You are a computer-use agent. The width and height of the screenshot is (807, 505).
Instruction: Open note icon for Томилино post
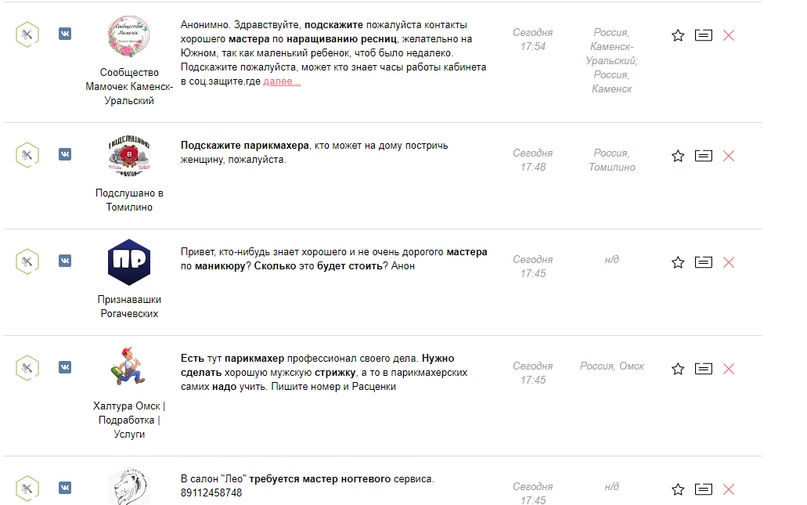pos(704,156)
